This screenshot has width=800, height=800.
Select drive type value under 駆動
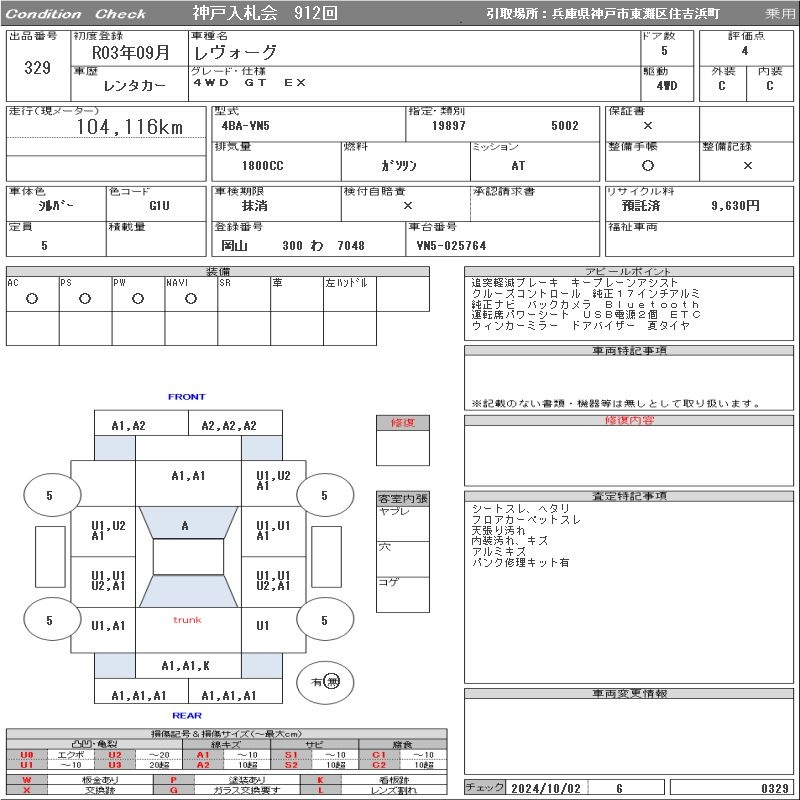tap(667, 86)
